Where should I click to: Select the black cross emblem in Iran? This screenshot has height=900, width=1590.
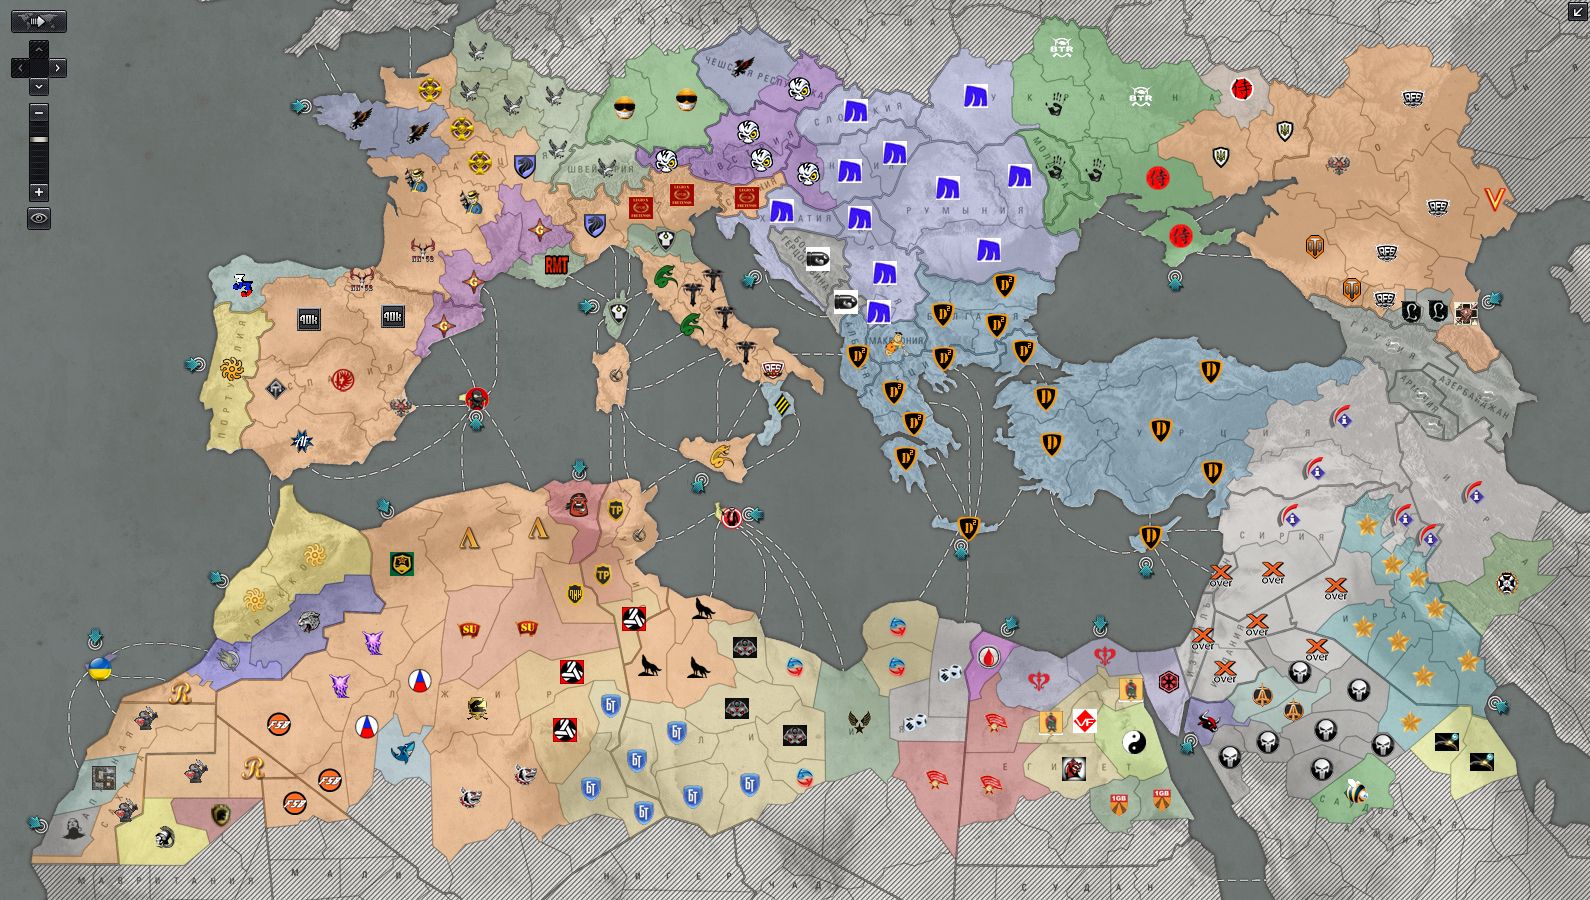point(1507,582)
